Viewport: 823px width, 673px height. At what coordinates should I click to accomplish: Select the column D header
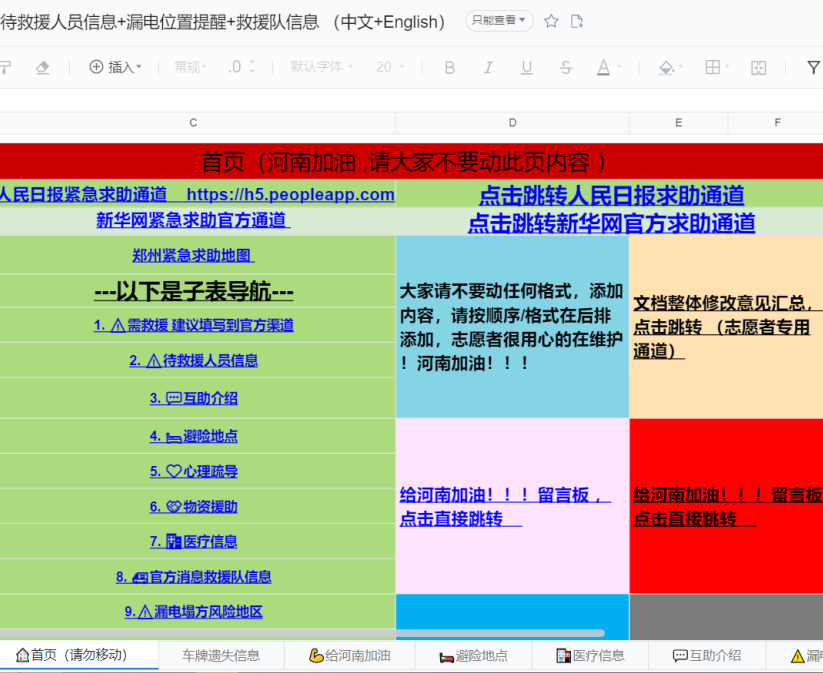click(x=512, y=122)
